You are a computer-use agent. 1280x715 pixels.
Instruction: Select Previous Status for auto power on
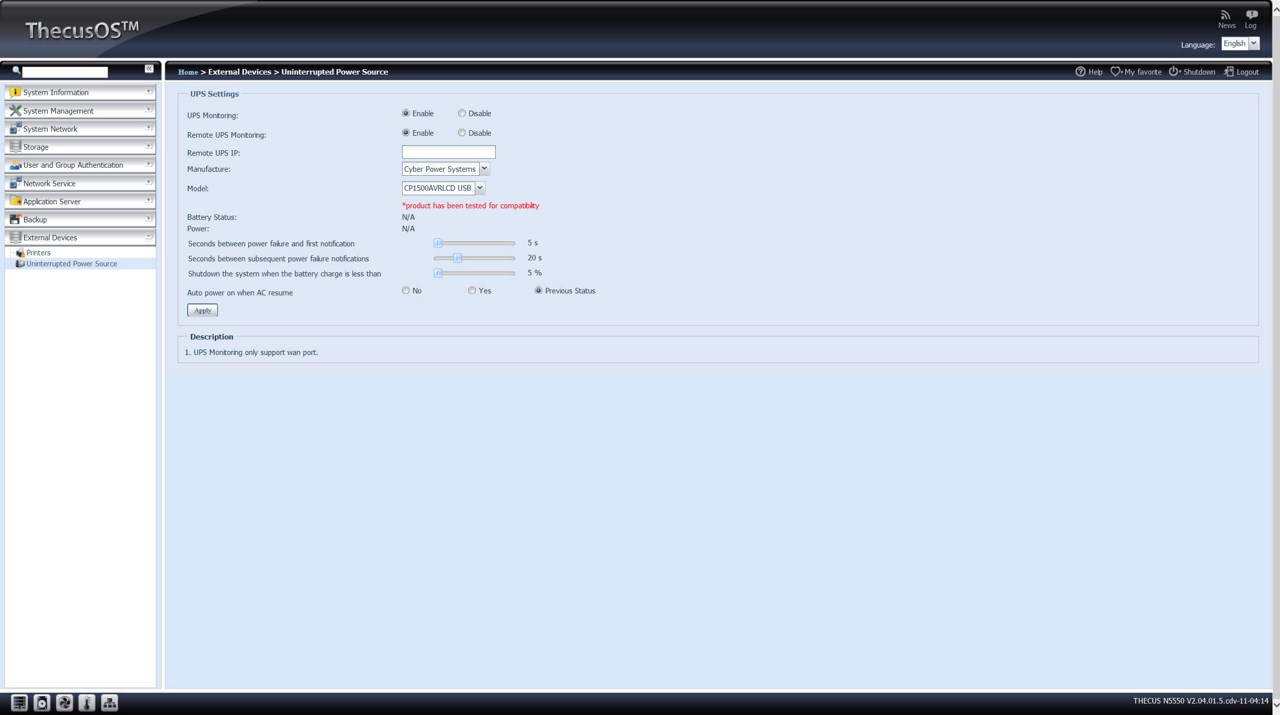coord(539,290)
